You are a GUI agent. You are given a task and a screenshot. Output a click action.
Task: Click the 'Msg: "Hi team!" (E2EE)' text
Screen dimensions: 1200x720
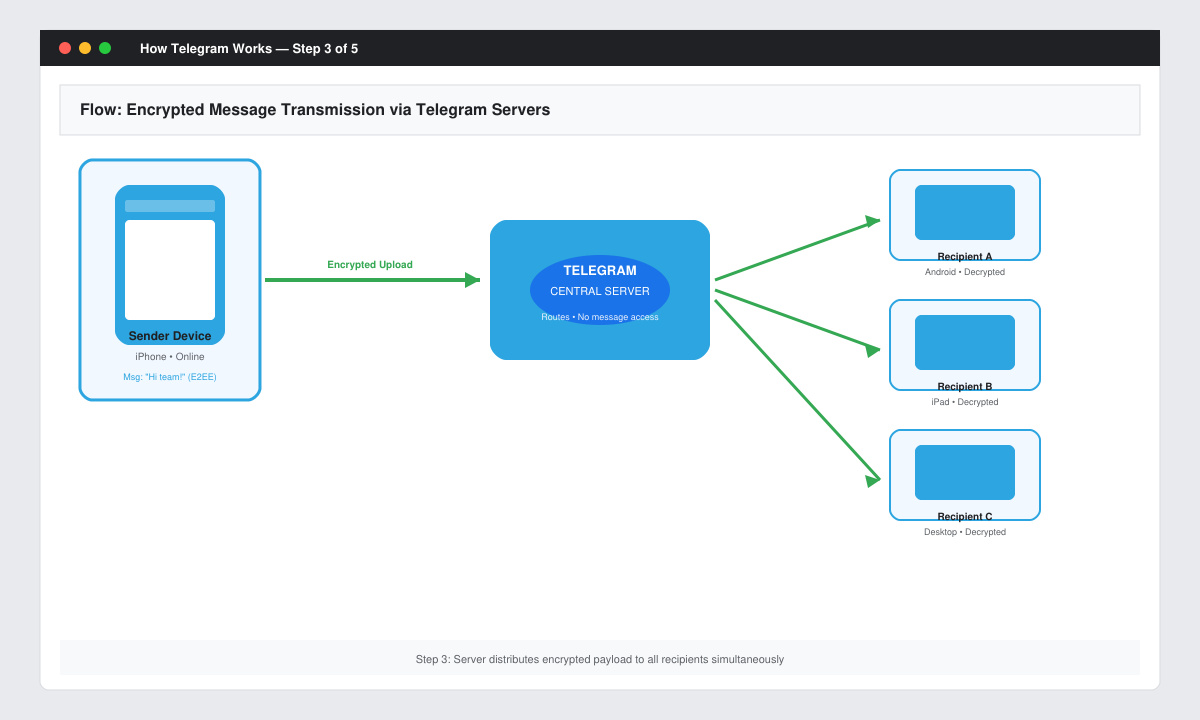[x=170, y=377]
